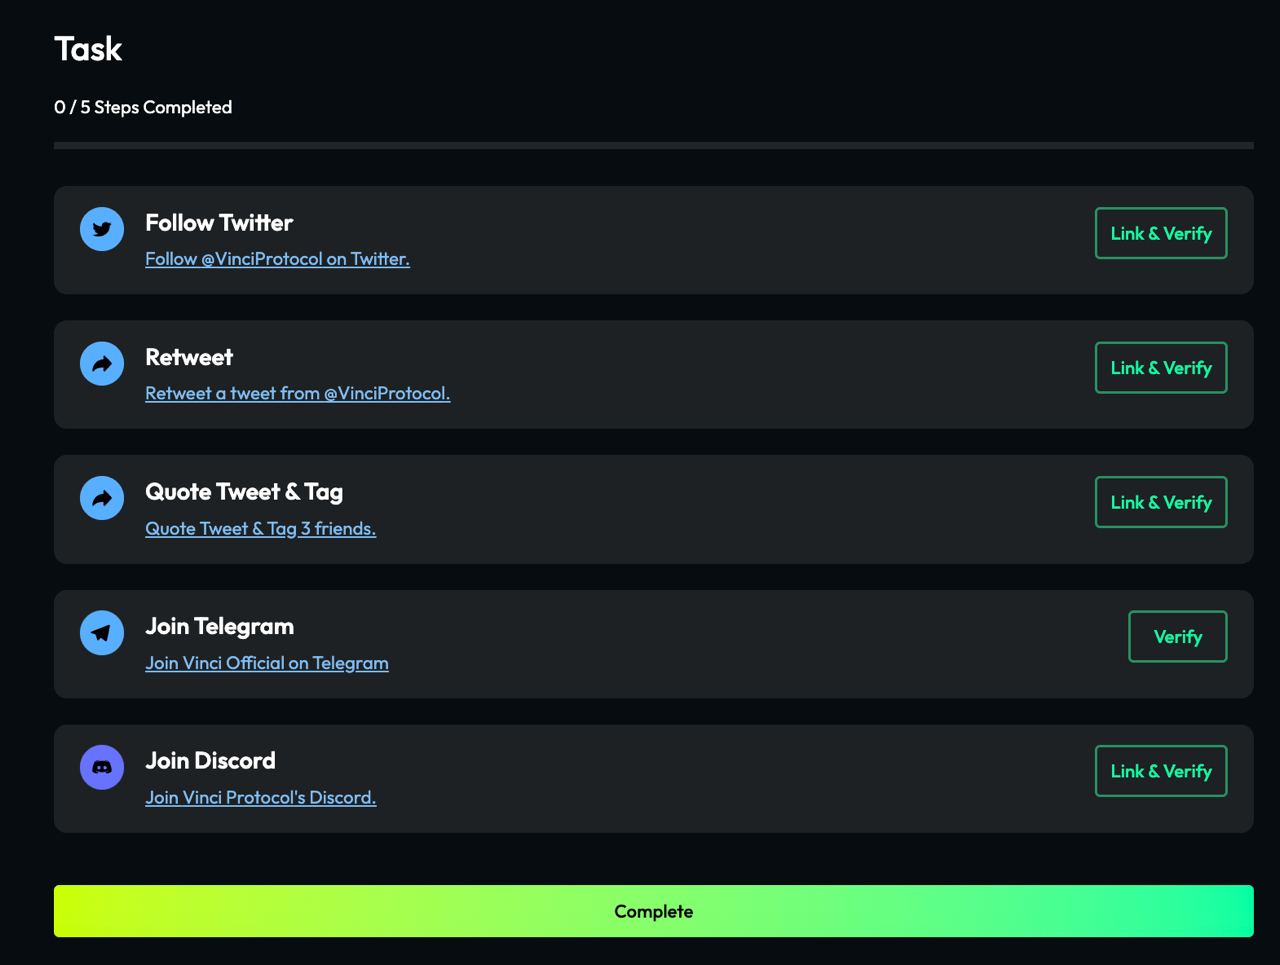
Task: Click the steps progress bar
Action: pos(654,145)
